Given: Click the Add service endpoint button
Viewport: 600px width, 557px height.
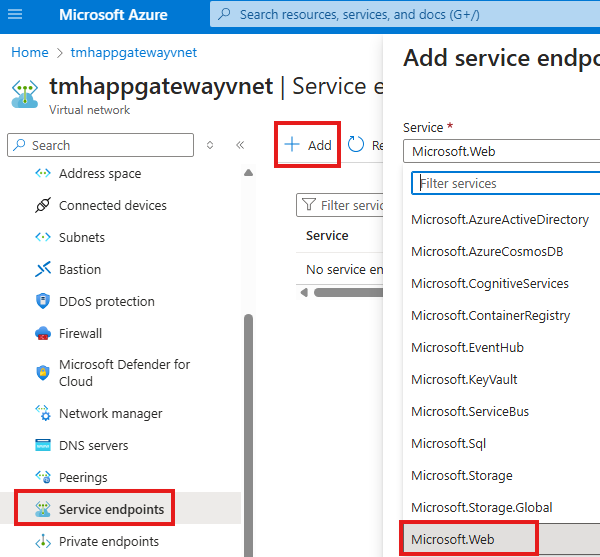Looking at the screenshot, I should 308,145.
